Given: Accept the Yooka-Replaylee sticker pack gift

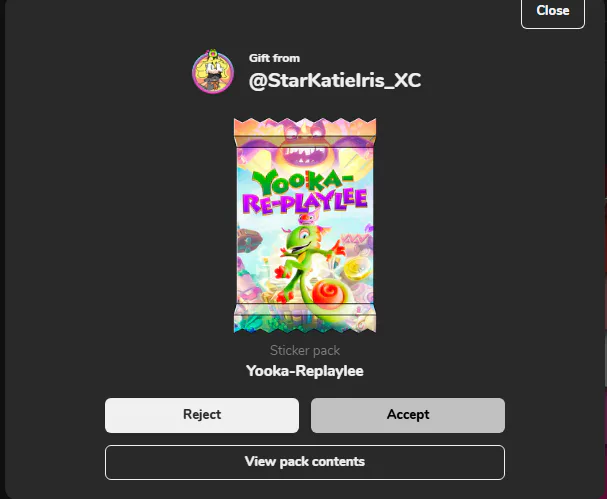Looking at the screenshot, I should click(x=408, y=415).
